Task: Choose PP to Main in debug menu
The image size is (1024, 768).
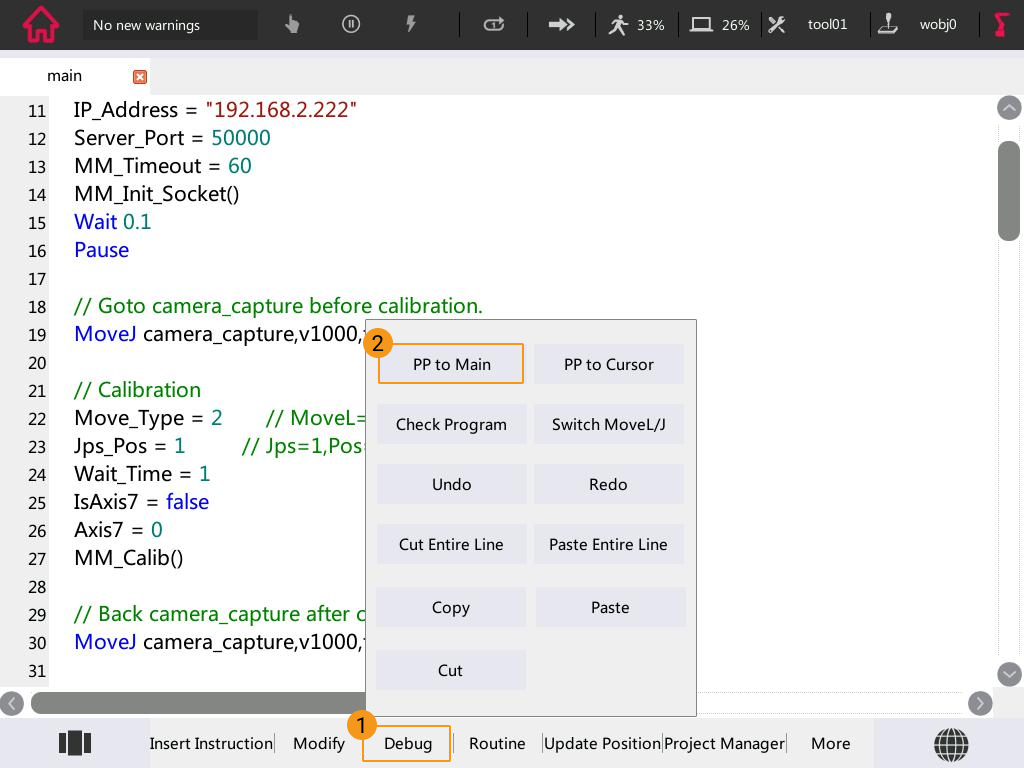Action: click(x=451, y=364)
